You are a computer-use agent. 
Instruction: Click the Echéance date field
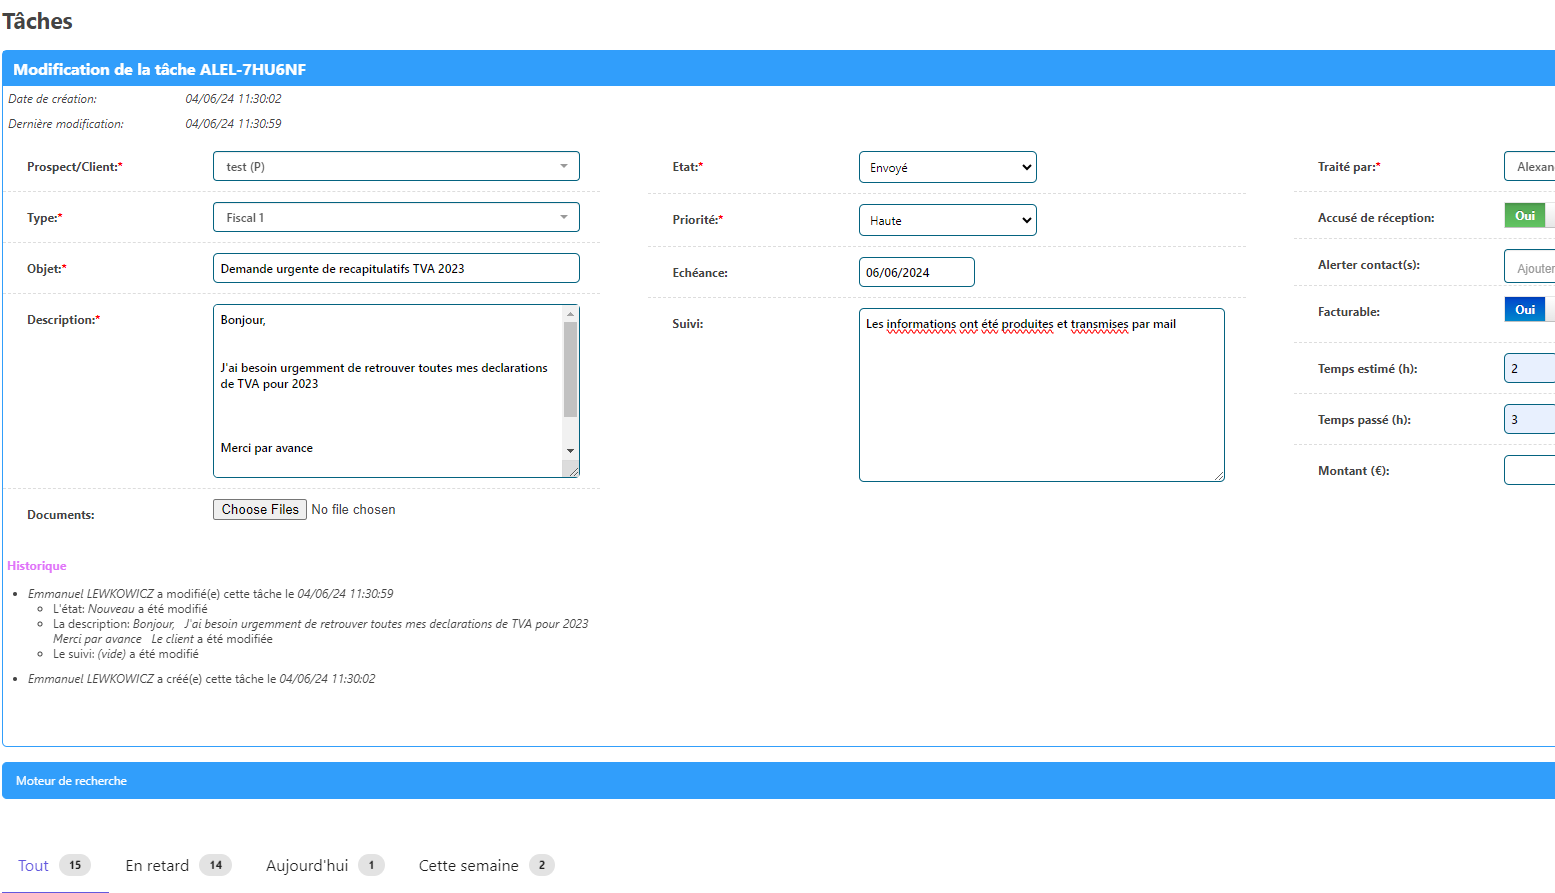tap(916, 273)
